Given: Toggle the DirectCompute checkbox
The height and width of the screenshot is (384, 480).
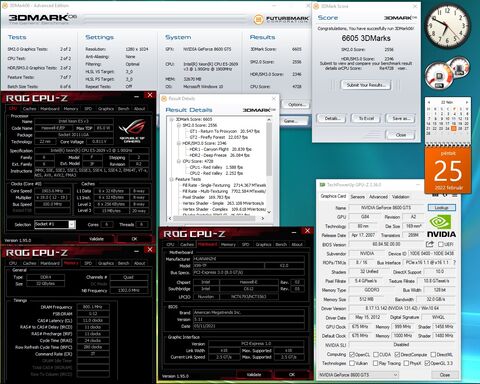Looking at the screenshot, I should 397,354.
